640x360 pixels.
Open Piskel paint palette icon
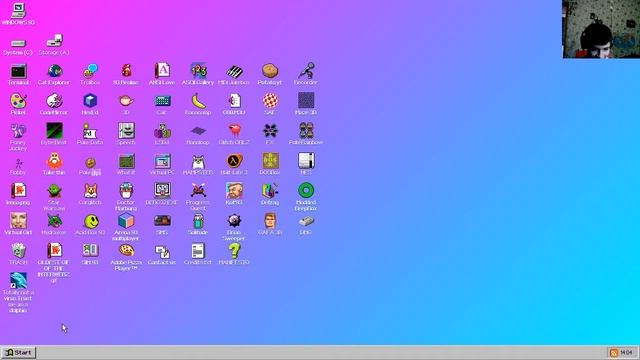(x=18, y=101)
